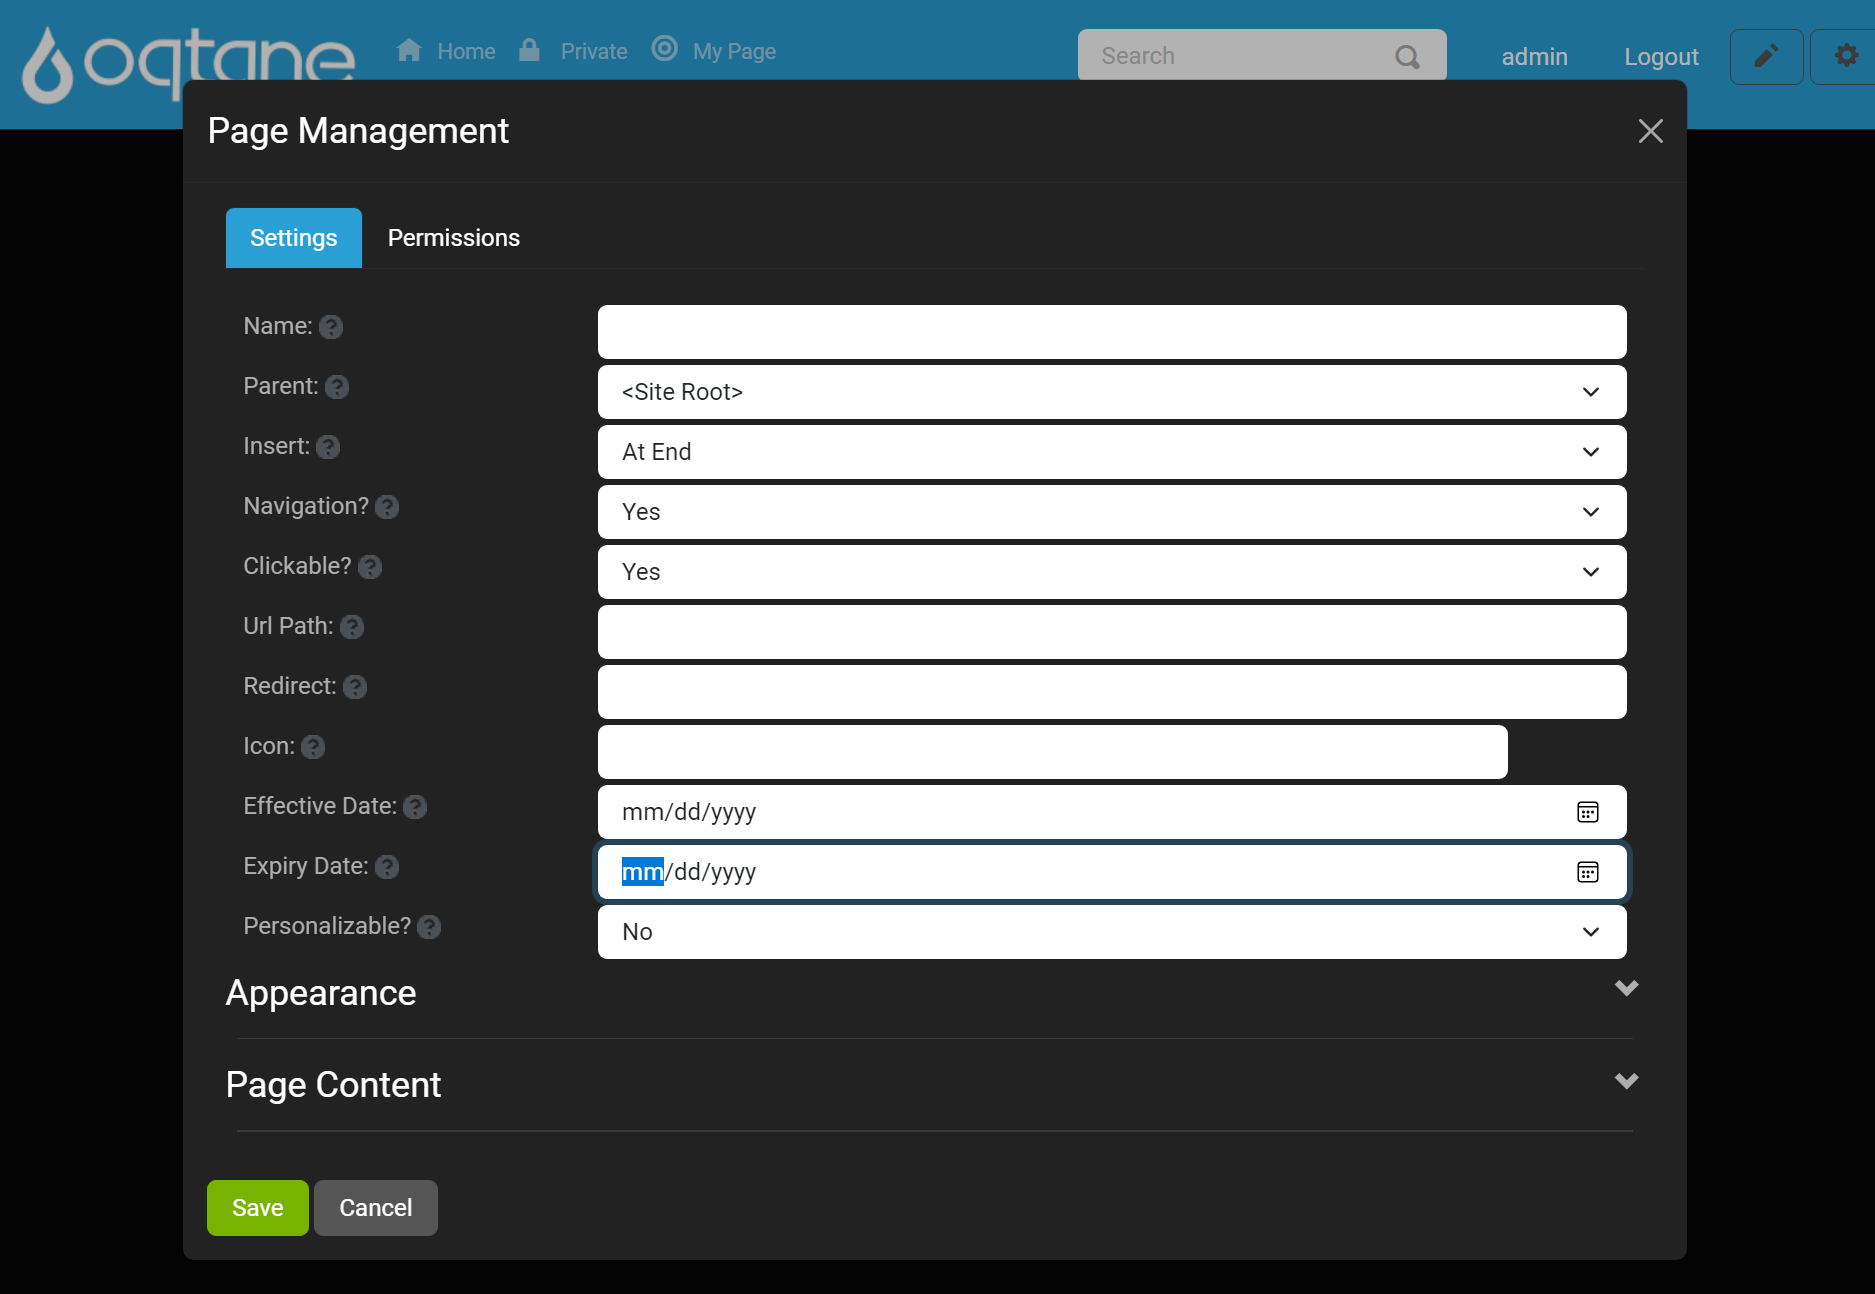Click the Page Content heading

click(333, 1085)
